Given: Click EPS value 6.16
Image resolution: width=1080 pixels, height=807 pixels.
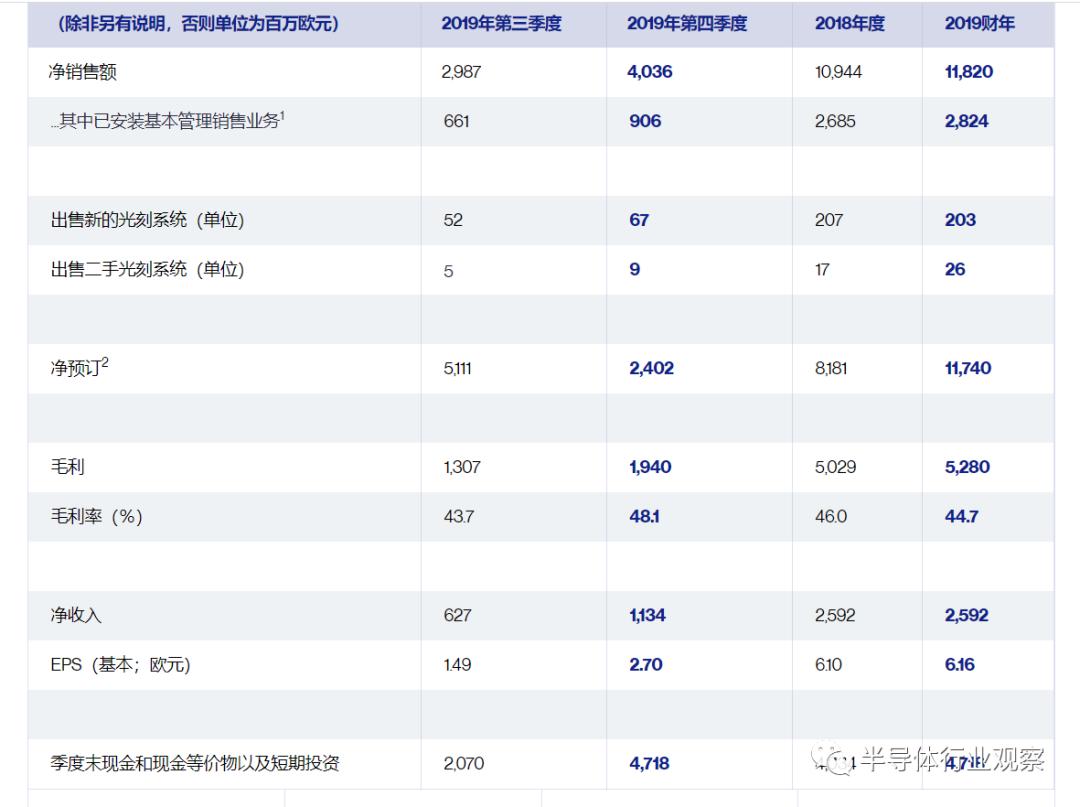Looking at the screenshot, I should 959,665.
